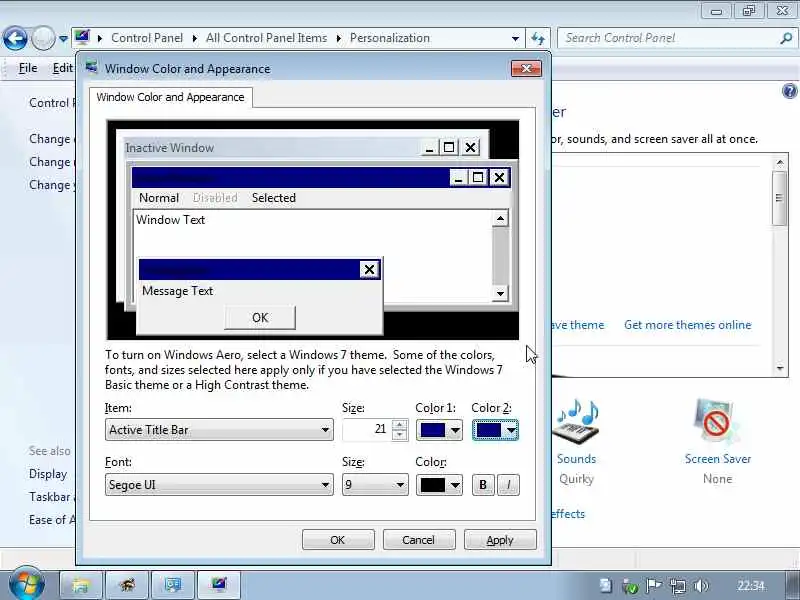Click the computer icon in address bar
Screen dimensions: 800x600
[x=82, y=37]
